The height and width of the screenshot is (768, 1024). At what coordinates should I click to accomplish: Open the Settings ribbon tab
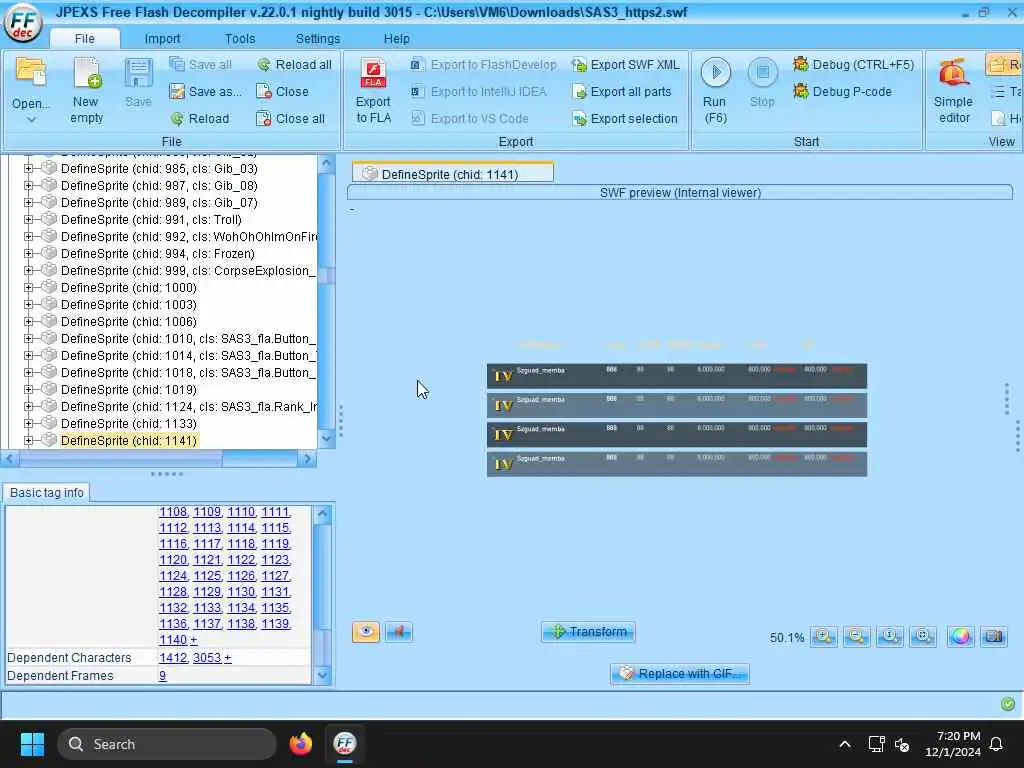(317, 39)
